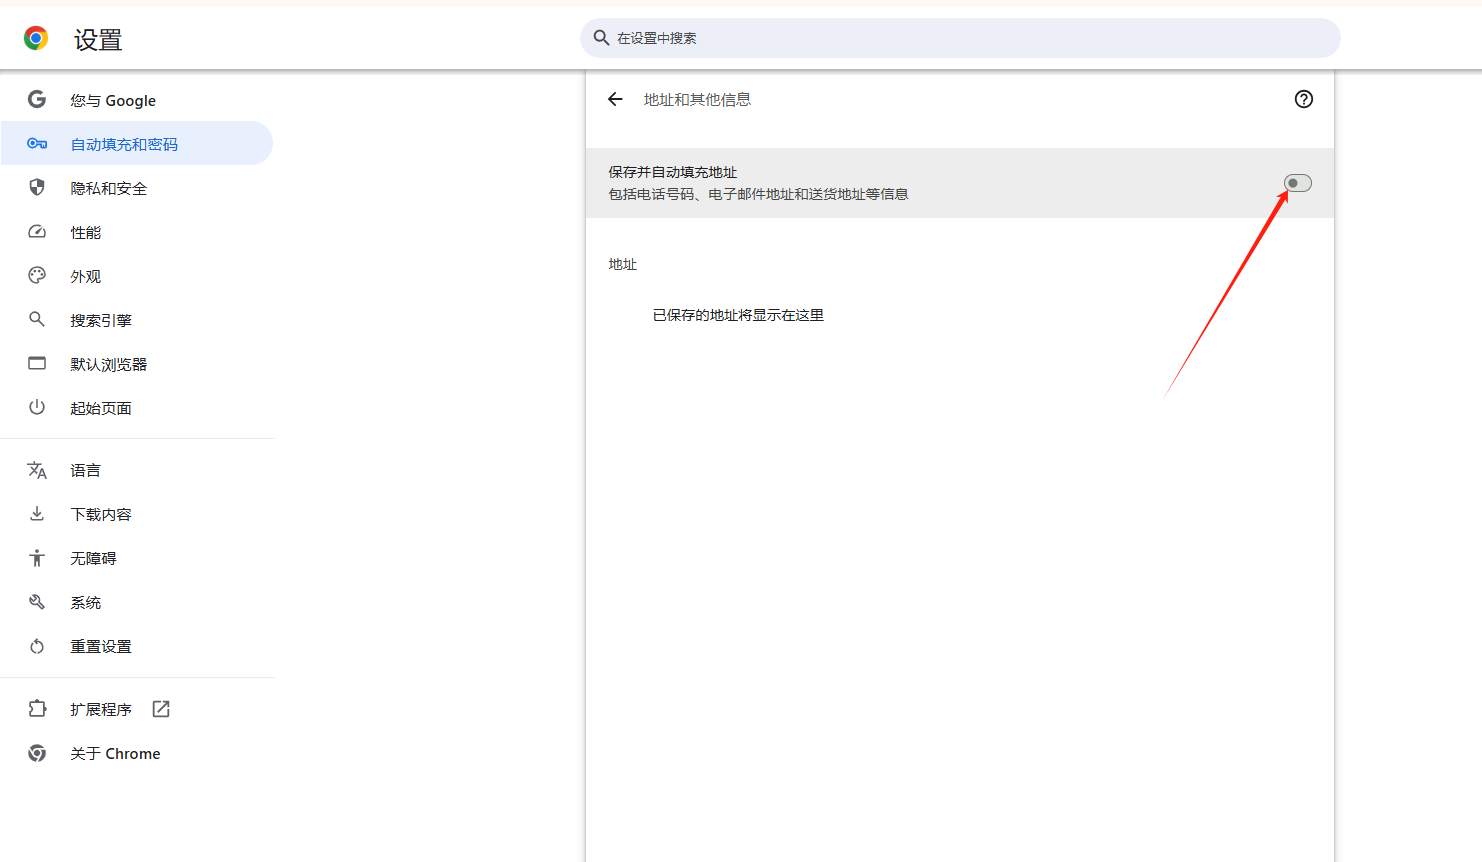Click text 已保存的地址将显示在这里
This screenshot has width=1482, height=862.
(738, 315)
